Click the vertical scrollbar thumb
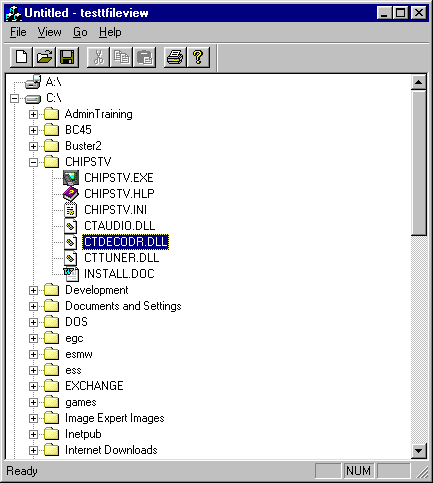Image resolution: width=433 pixels, height=483 pixels. click(x=419, y=163)
